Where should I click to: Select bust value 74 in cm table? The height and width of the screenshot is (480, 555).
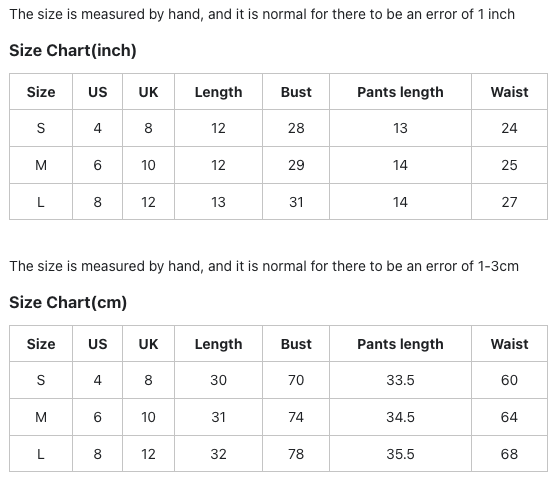(296, 417)
